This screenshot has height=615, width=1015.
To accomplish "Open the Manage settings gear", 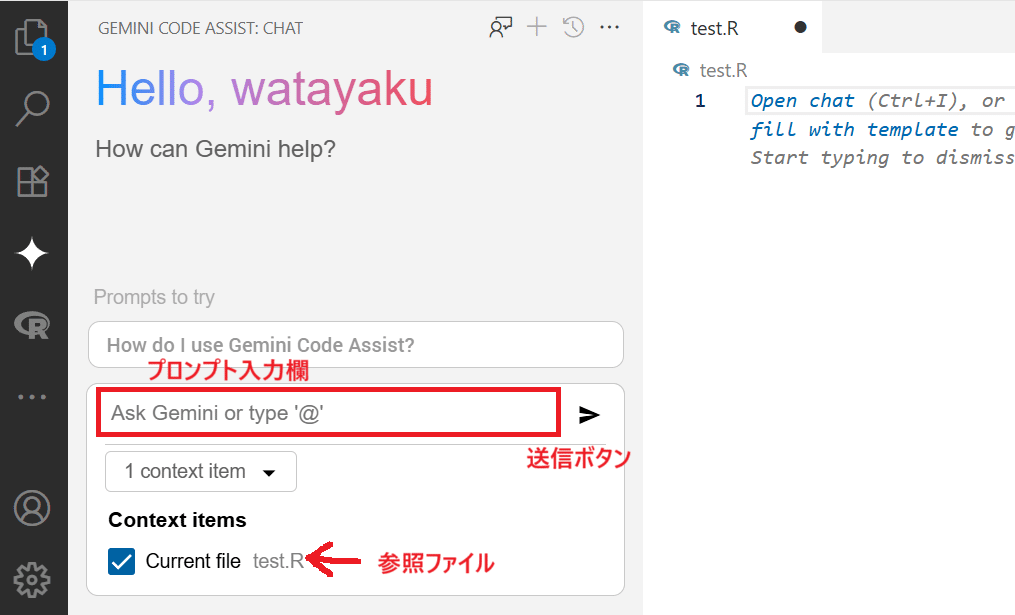I will (33, 580).
